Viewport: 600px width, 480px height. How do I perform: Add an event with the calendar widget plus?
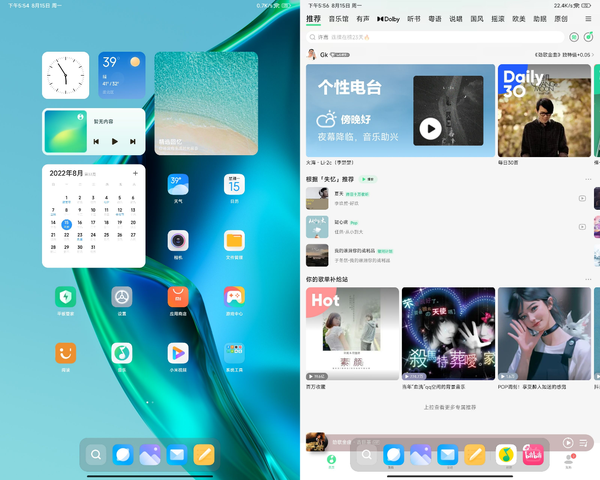point(135,173)
